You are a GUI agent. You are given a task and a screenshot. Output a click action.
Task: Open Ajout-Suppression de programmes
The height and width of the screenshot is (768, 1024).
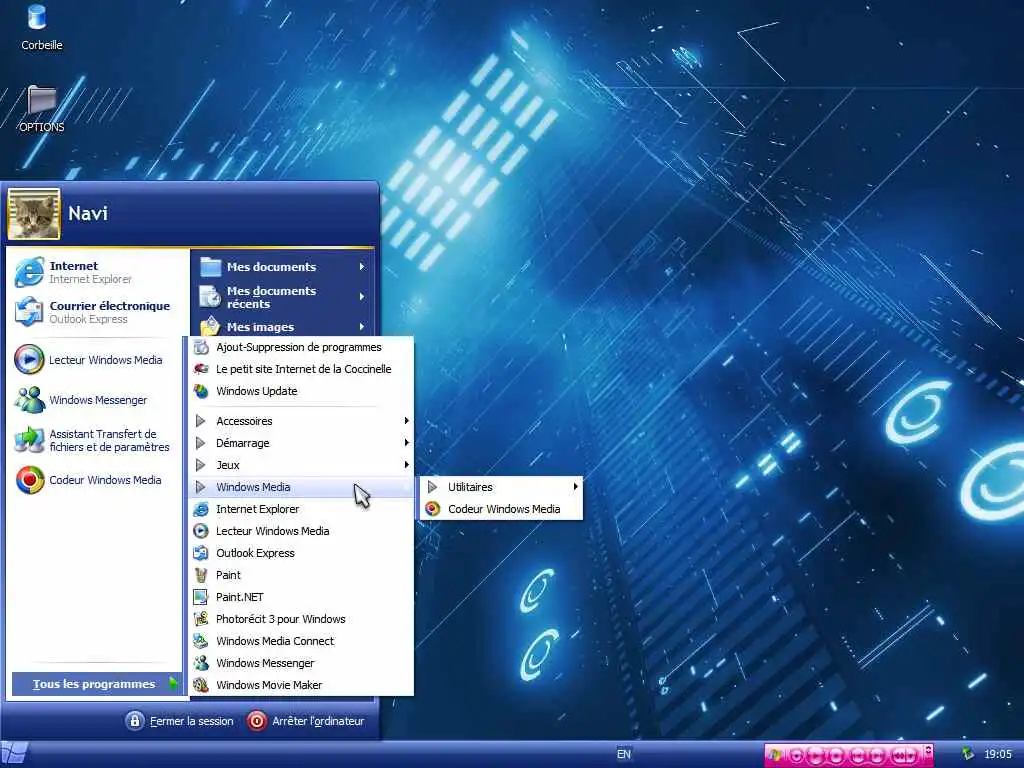(300, 347)
